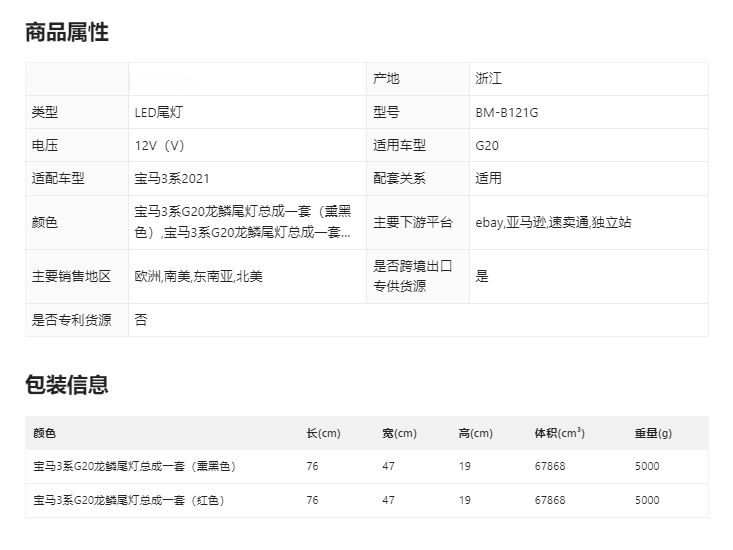The height and width of the screenshot is (550, 733).
Task: Click the 商品属性 section heading
Action: point(67,32)
